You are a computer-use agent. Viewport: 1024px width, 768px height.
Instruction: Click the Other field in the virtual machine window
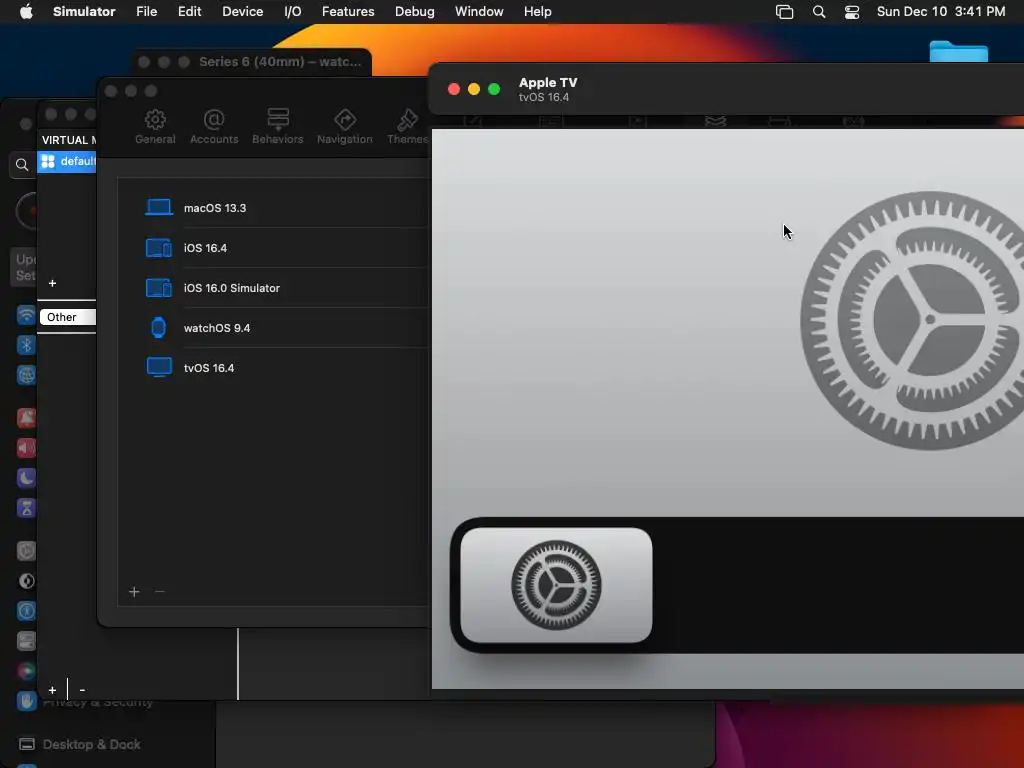click(67, 317)
